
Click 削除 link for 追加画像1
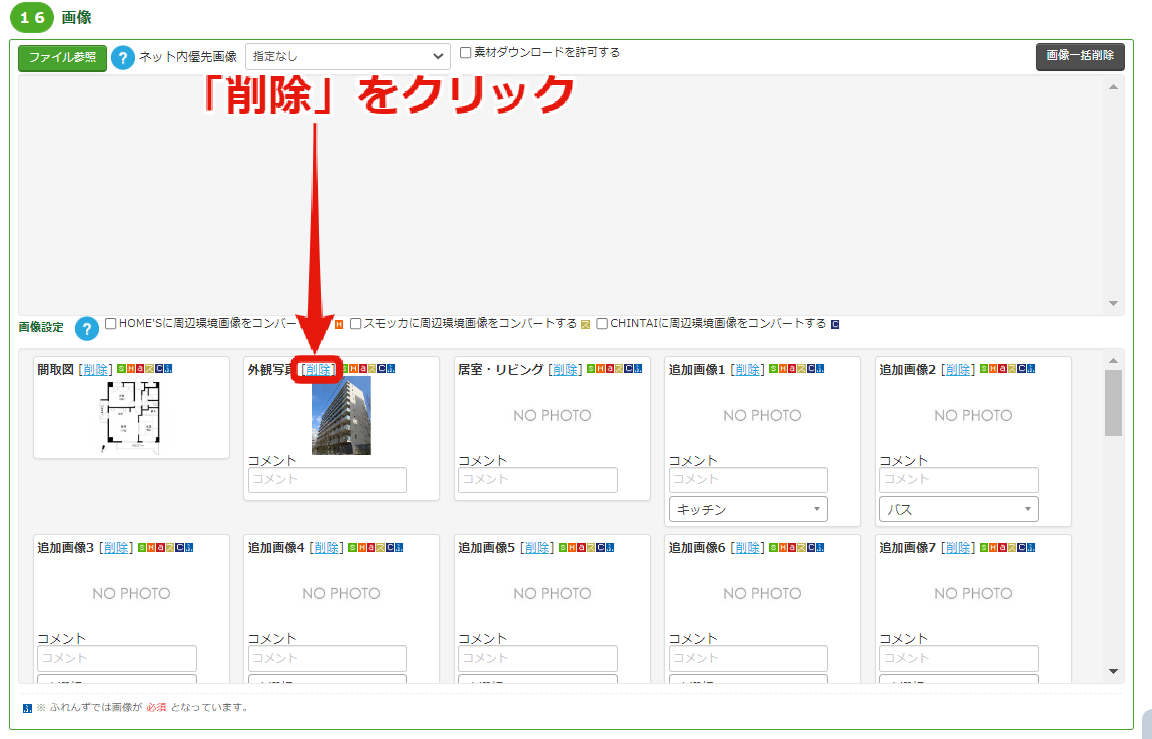click(x=748, y=370)
